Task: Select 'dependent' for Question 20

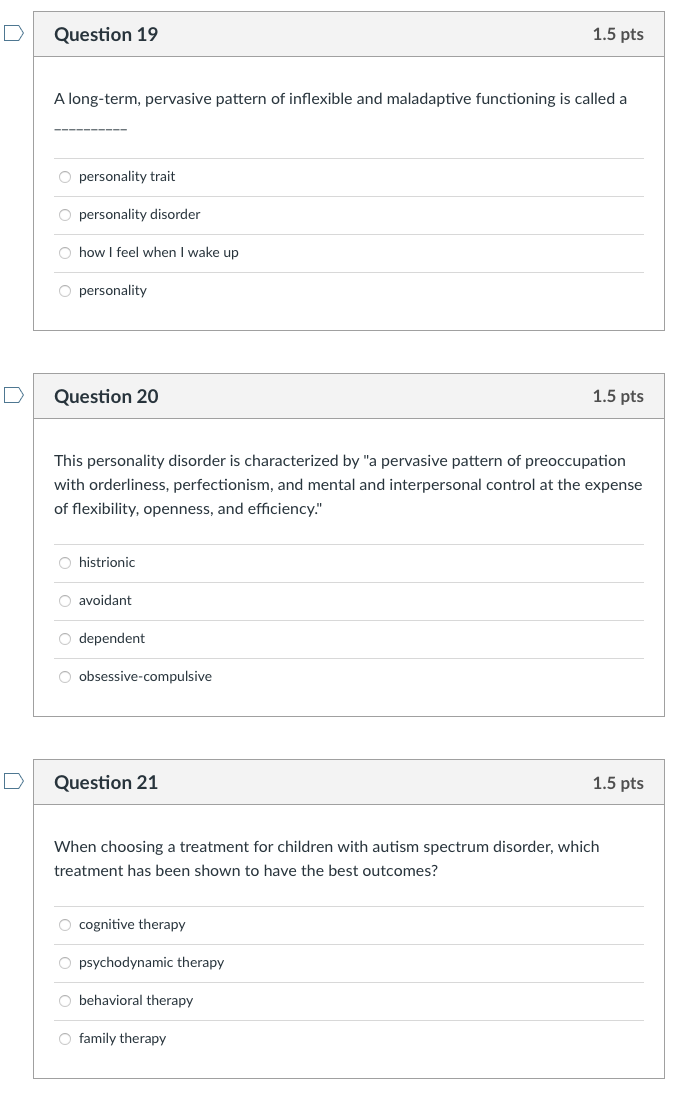Action: 64,638
